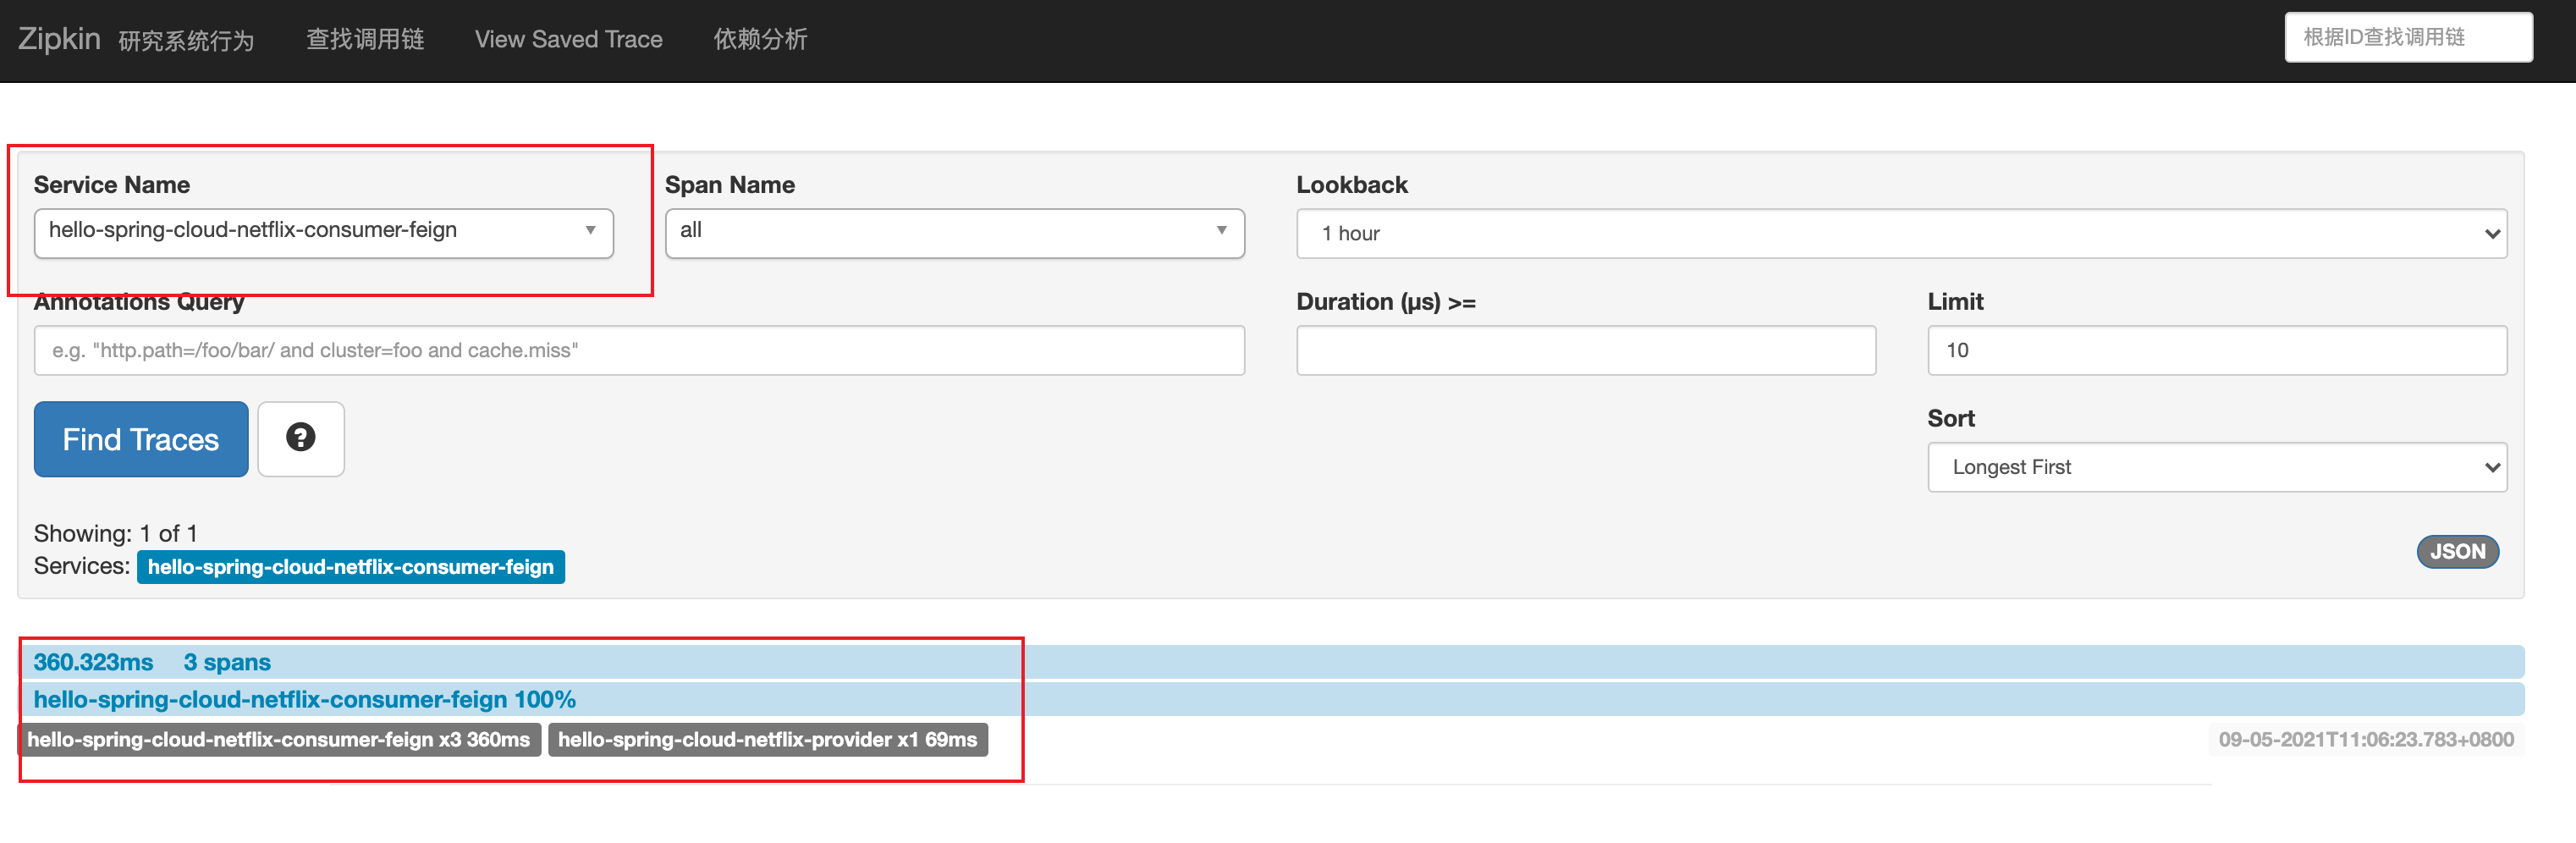This screenshot has width=2576, height=843.
Task: Click the blue consumer-feign service tag
Action: tap(350, 567)
